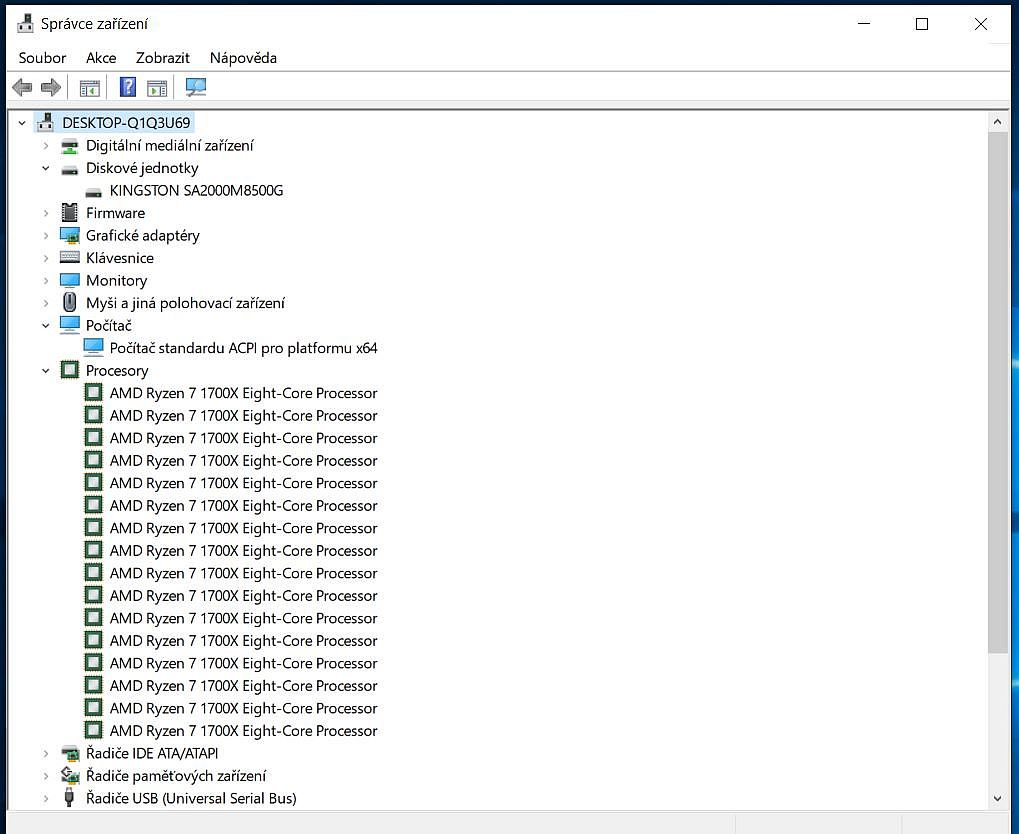Image resolution: width=1019 pixels, height=834 pixels.
Task: Minimize the Správce zařízení window
Action: pos(864,24)
